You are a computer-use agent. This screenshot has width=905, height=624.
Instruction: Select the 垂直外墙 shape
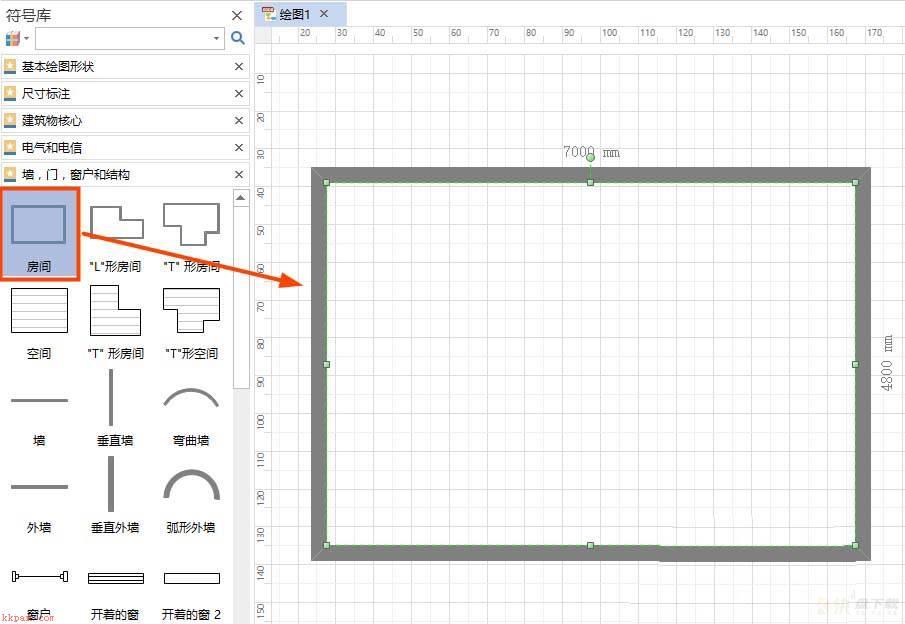coord(115,497)
